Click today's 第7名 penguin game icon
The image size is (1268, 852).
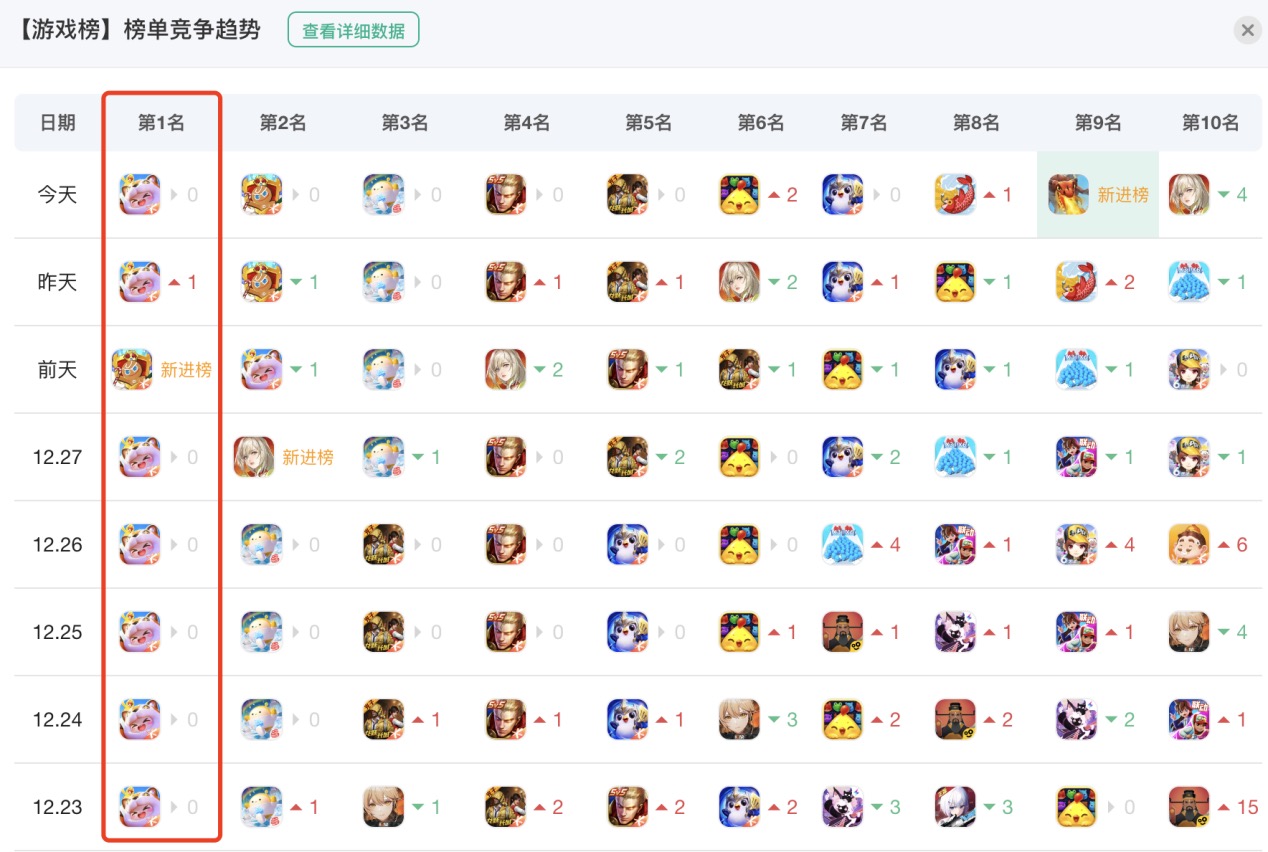(843, 194)
